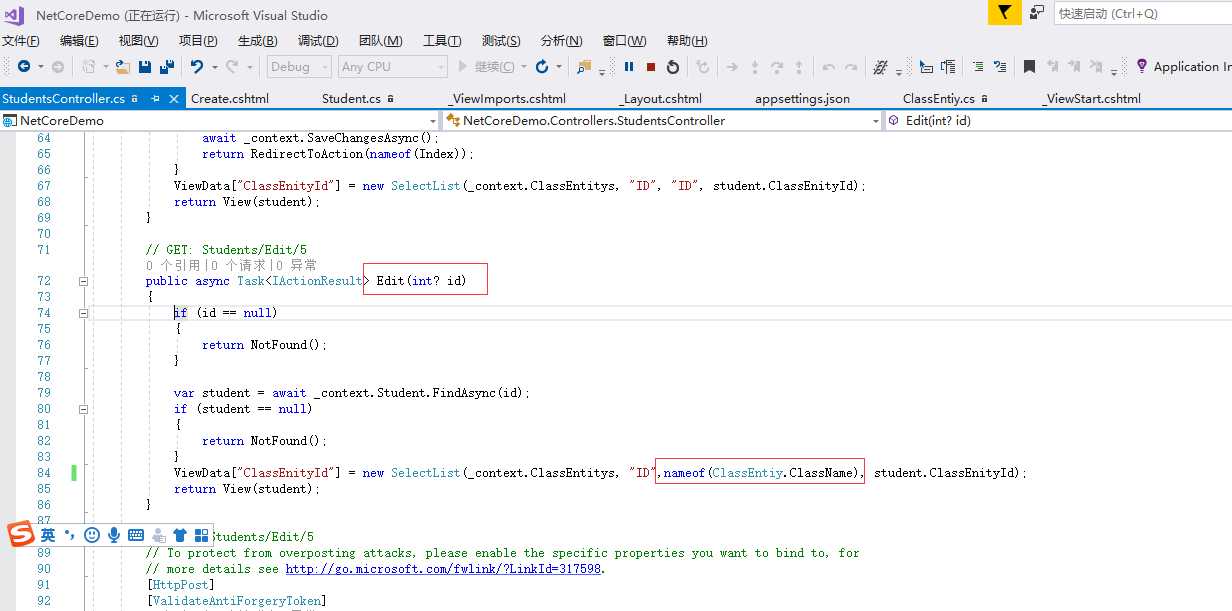
Task: Open the 帮助(H) menu
Action: 686,41
